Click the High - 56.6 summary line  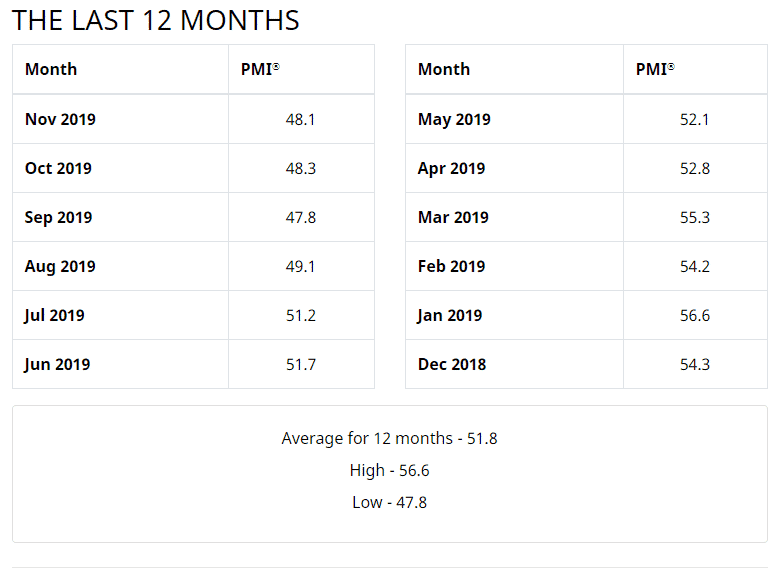click(389, 470)
